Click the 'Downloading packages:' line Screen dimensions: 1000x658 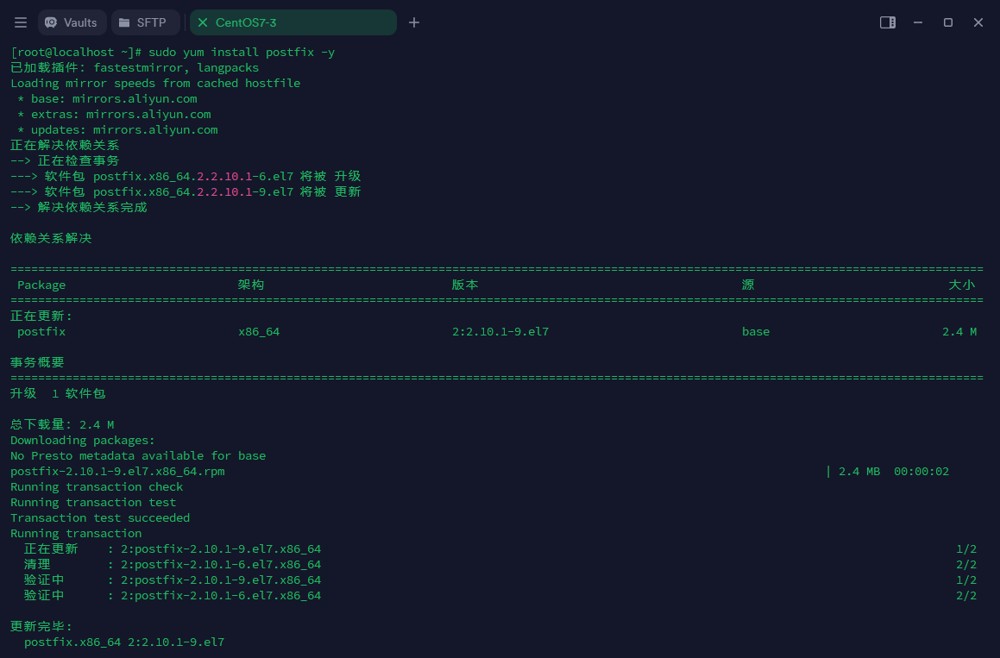[x=82, y=440]
